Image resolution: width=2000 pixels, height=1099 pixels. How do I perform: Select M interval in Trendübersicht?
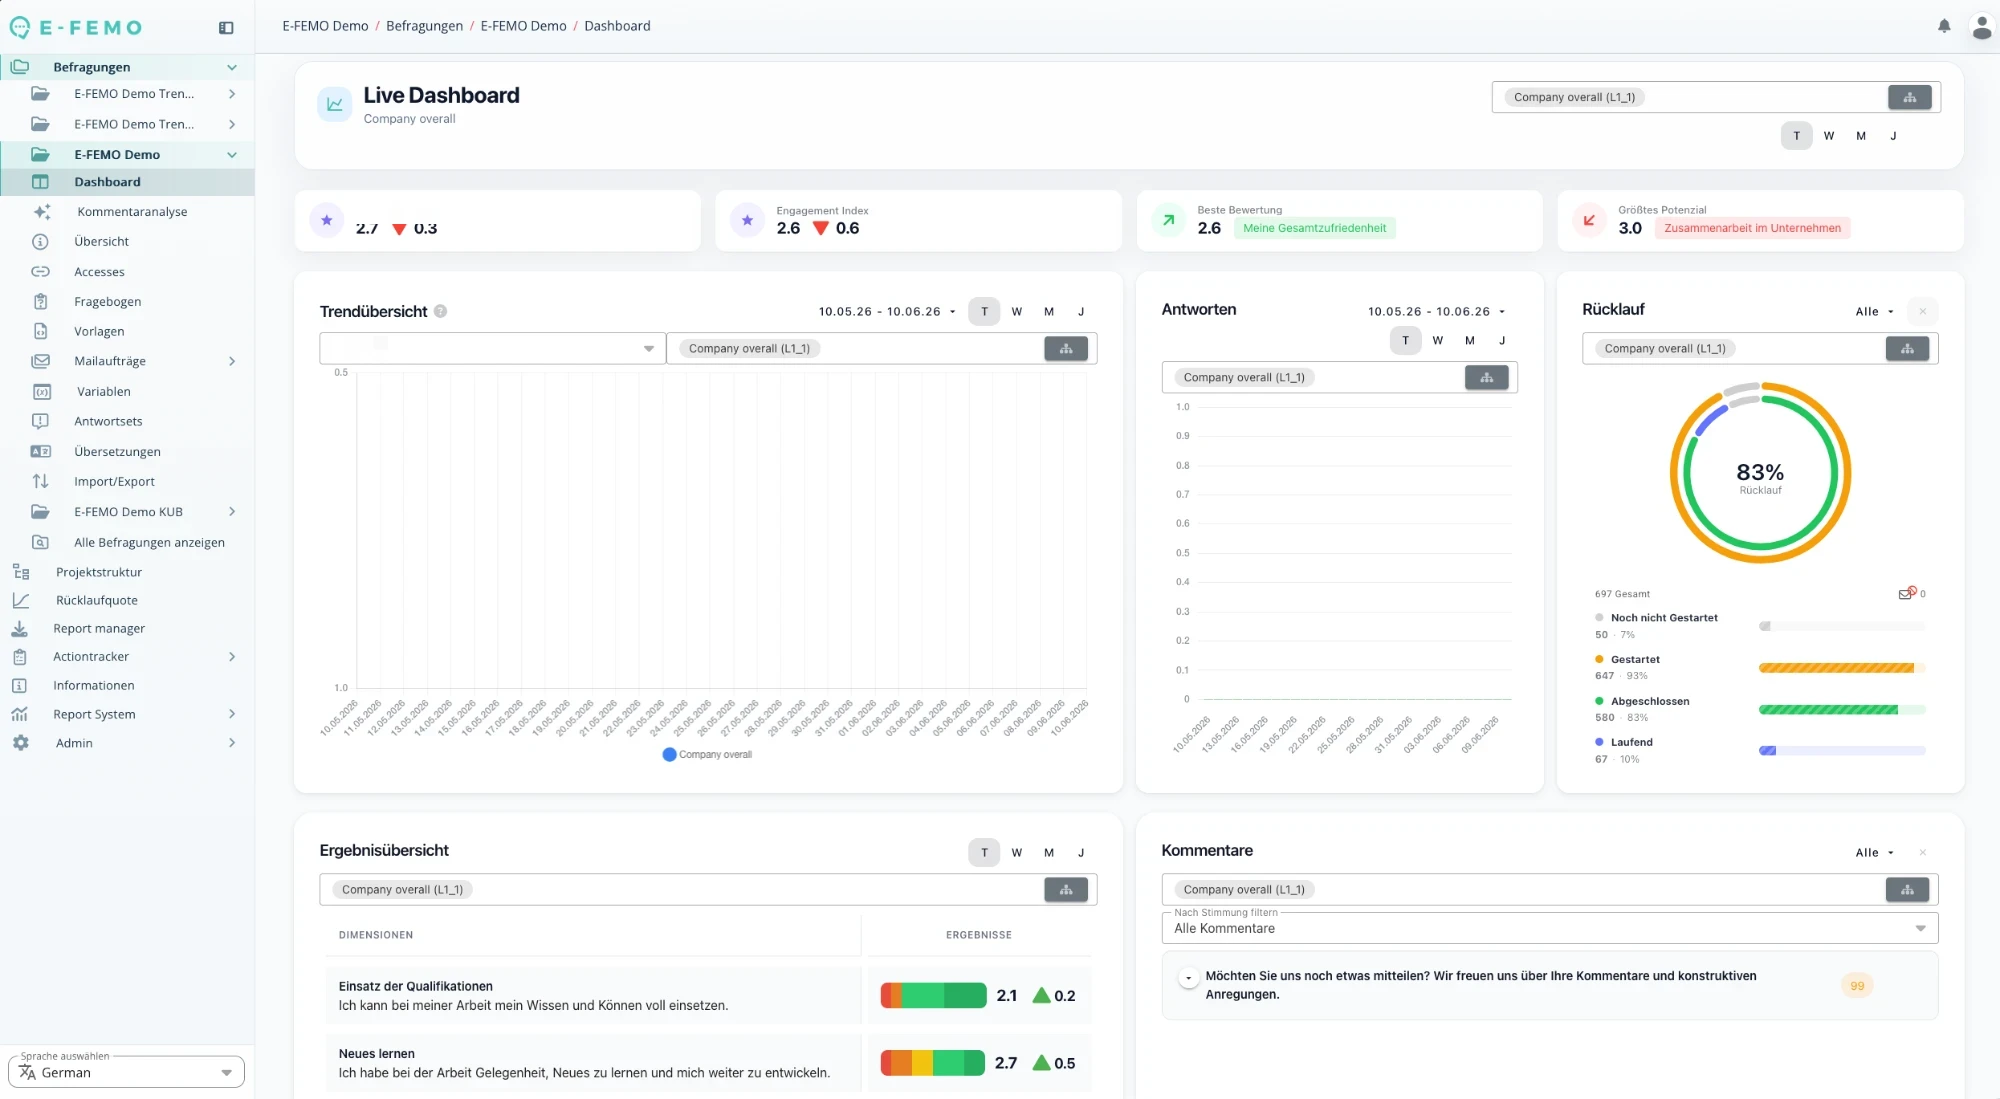[x=1048, y=311]
